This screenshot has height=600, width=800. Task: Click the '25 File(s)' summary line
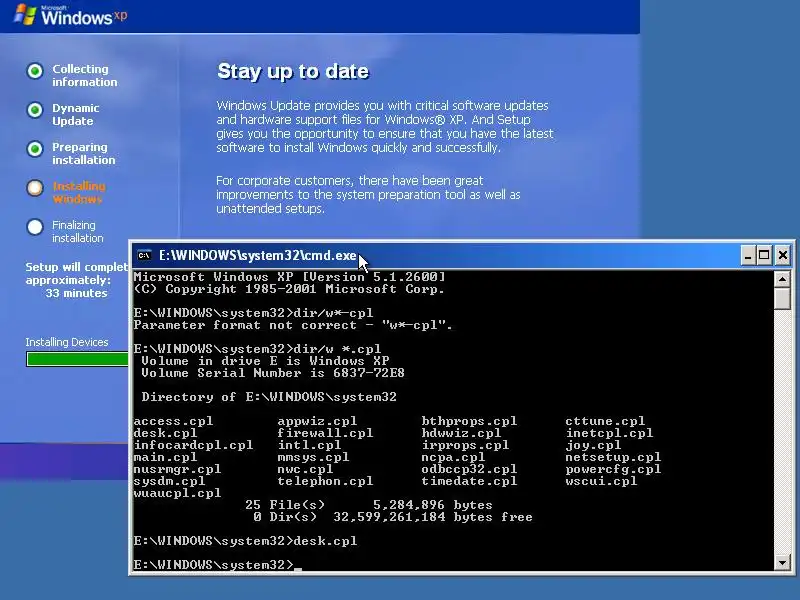[369, 505]
